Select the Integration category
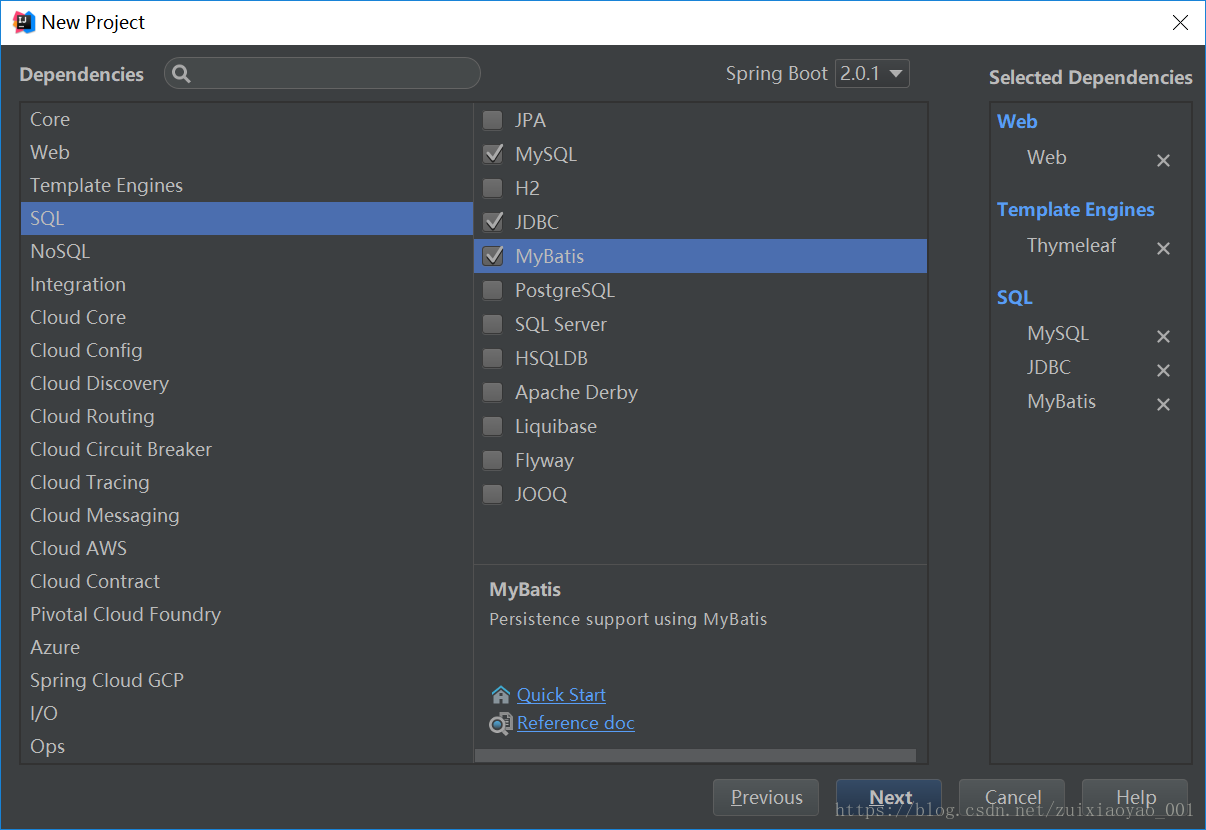 246,284
